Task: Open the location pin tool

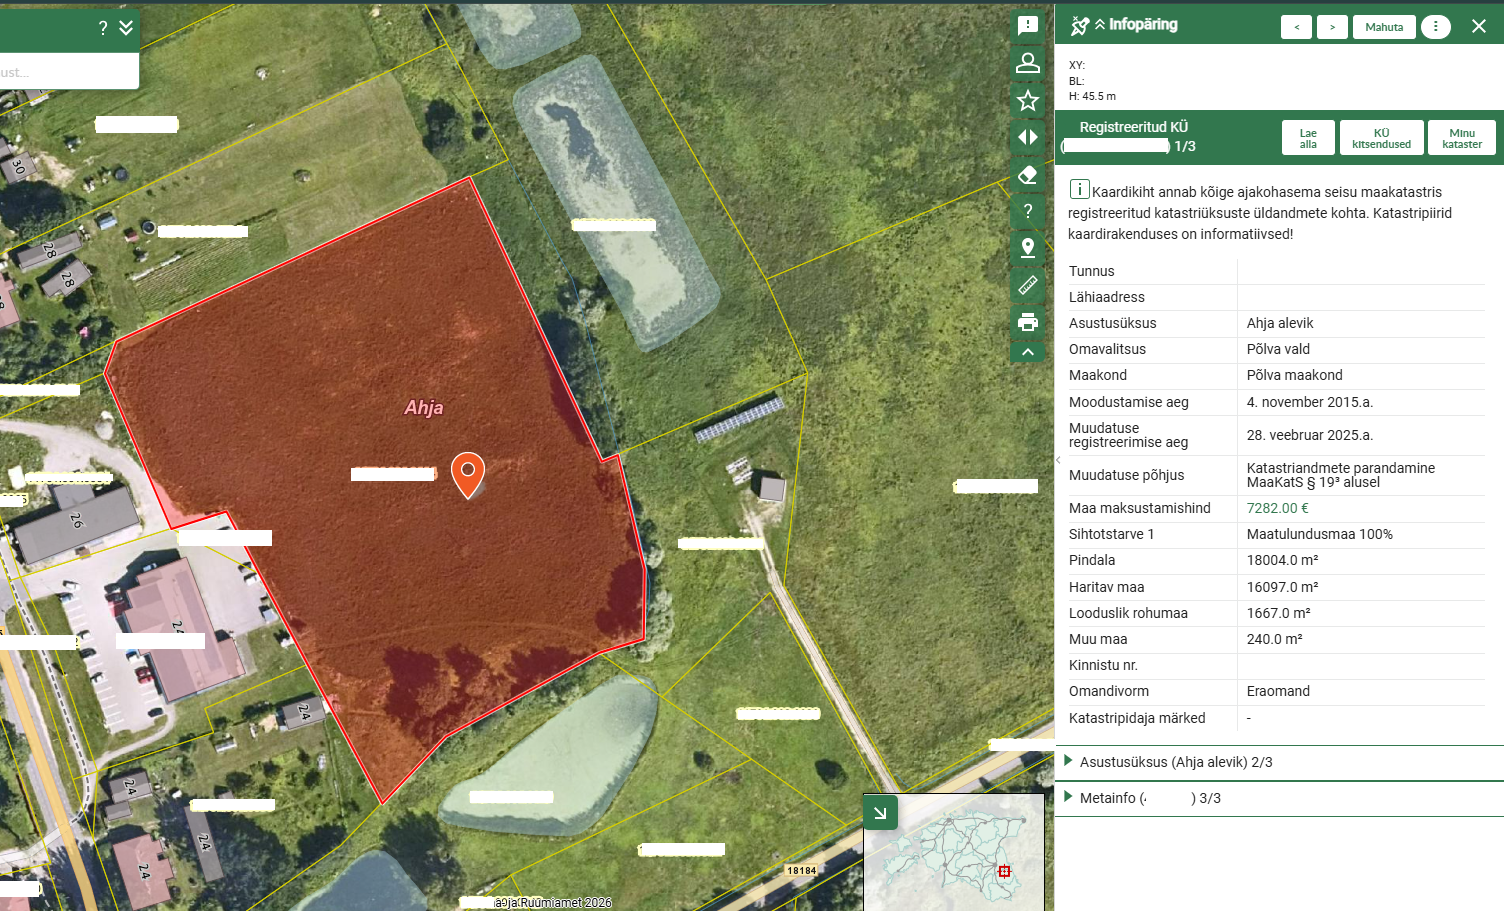Action: [x=1027, y=248]
